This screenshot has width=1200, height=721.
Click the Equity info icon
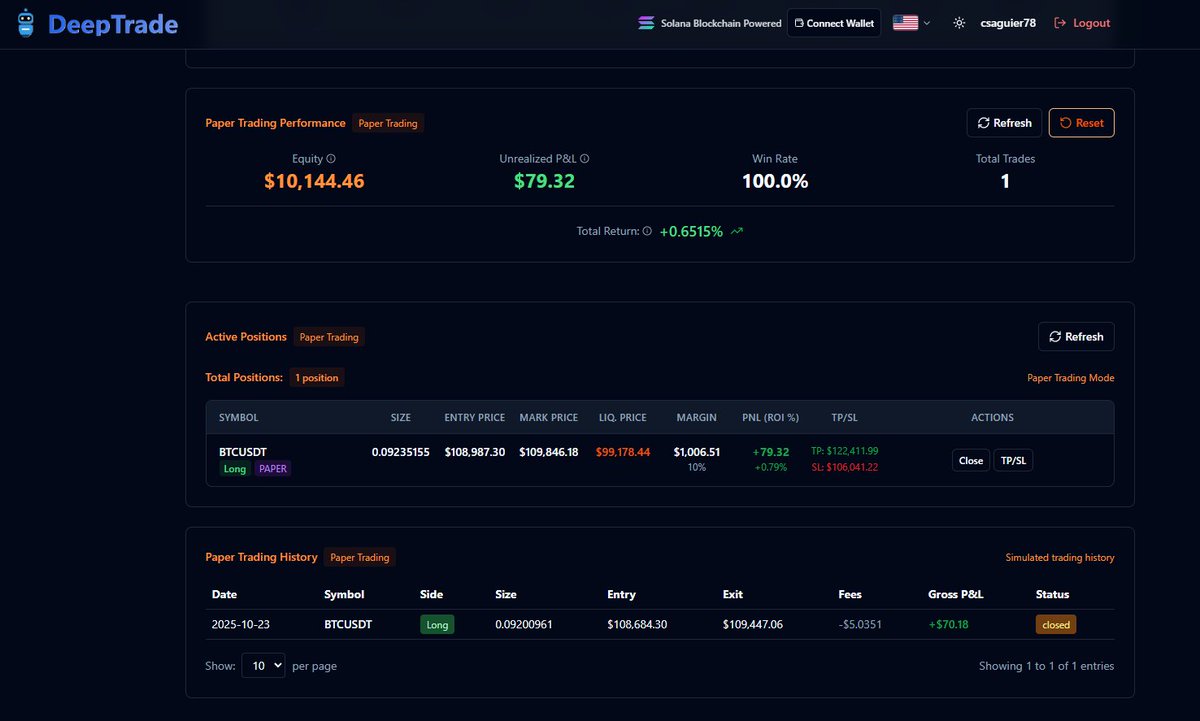coord(332,158)
